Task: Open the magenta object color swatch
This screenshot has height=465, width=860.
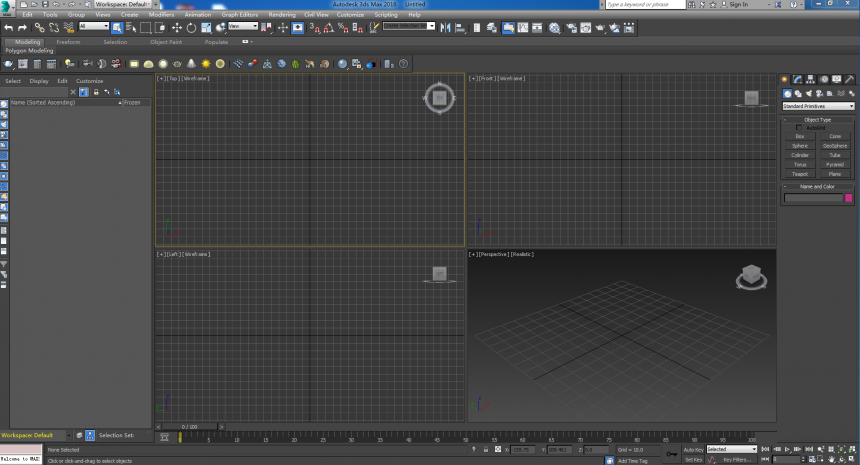Action: point(848,198)
